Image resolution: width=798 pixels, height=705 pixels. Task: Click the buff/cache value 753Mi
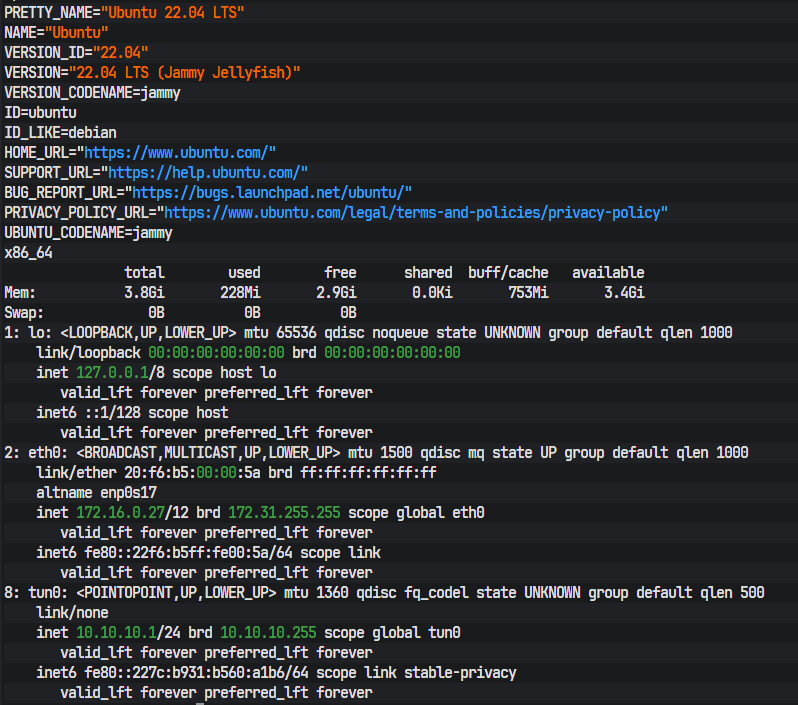[x=528, y=293]
